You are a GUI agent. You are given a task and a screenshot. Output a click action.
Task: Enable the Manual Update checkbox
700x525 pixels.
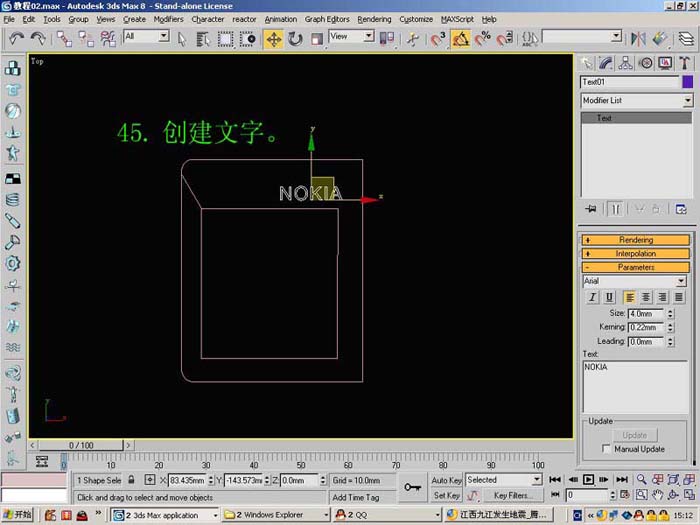point(606,449)
